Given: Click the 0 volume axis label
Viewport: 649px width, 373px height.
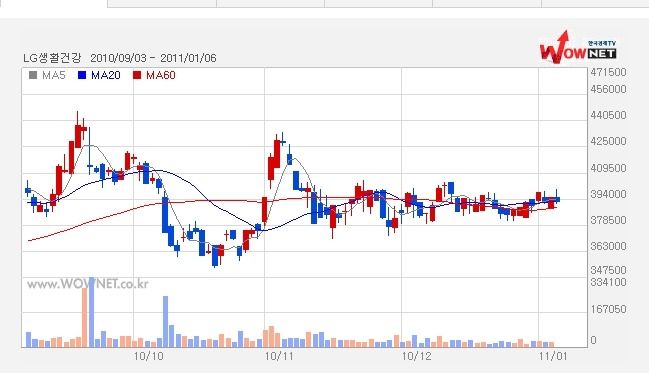Looking at the screenshot, I should coord(594,340).
